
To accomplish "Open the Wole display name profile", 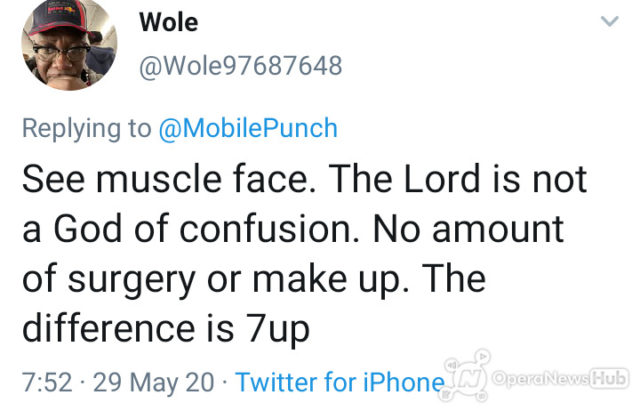I will 169,23.
